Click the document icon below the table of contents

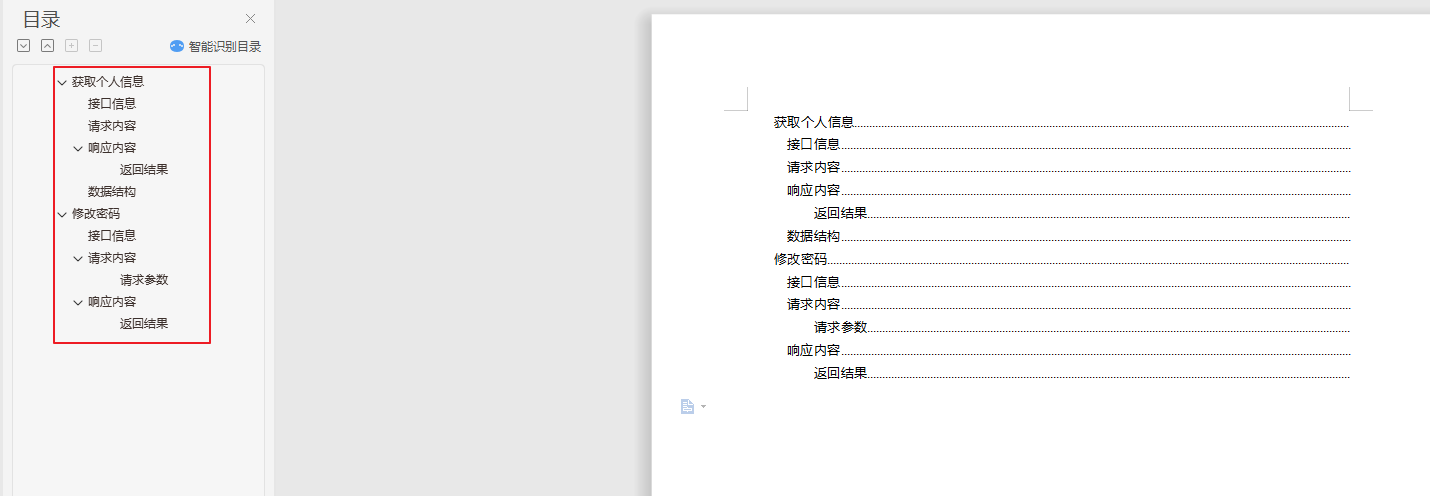pos(687,406)
